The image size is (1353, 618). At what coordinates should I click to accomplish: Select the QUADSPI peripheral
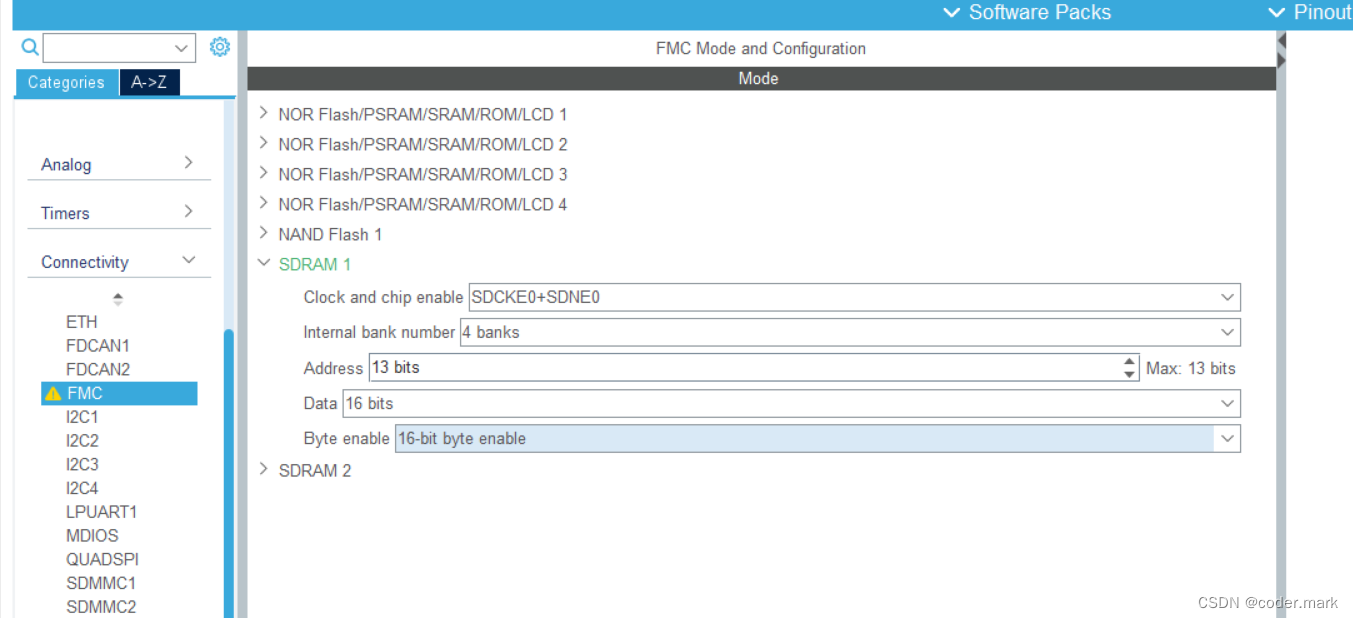pyautogui.click(x=101, y=559)
